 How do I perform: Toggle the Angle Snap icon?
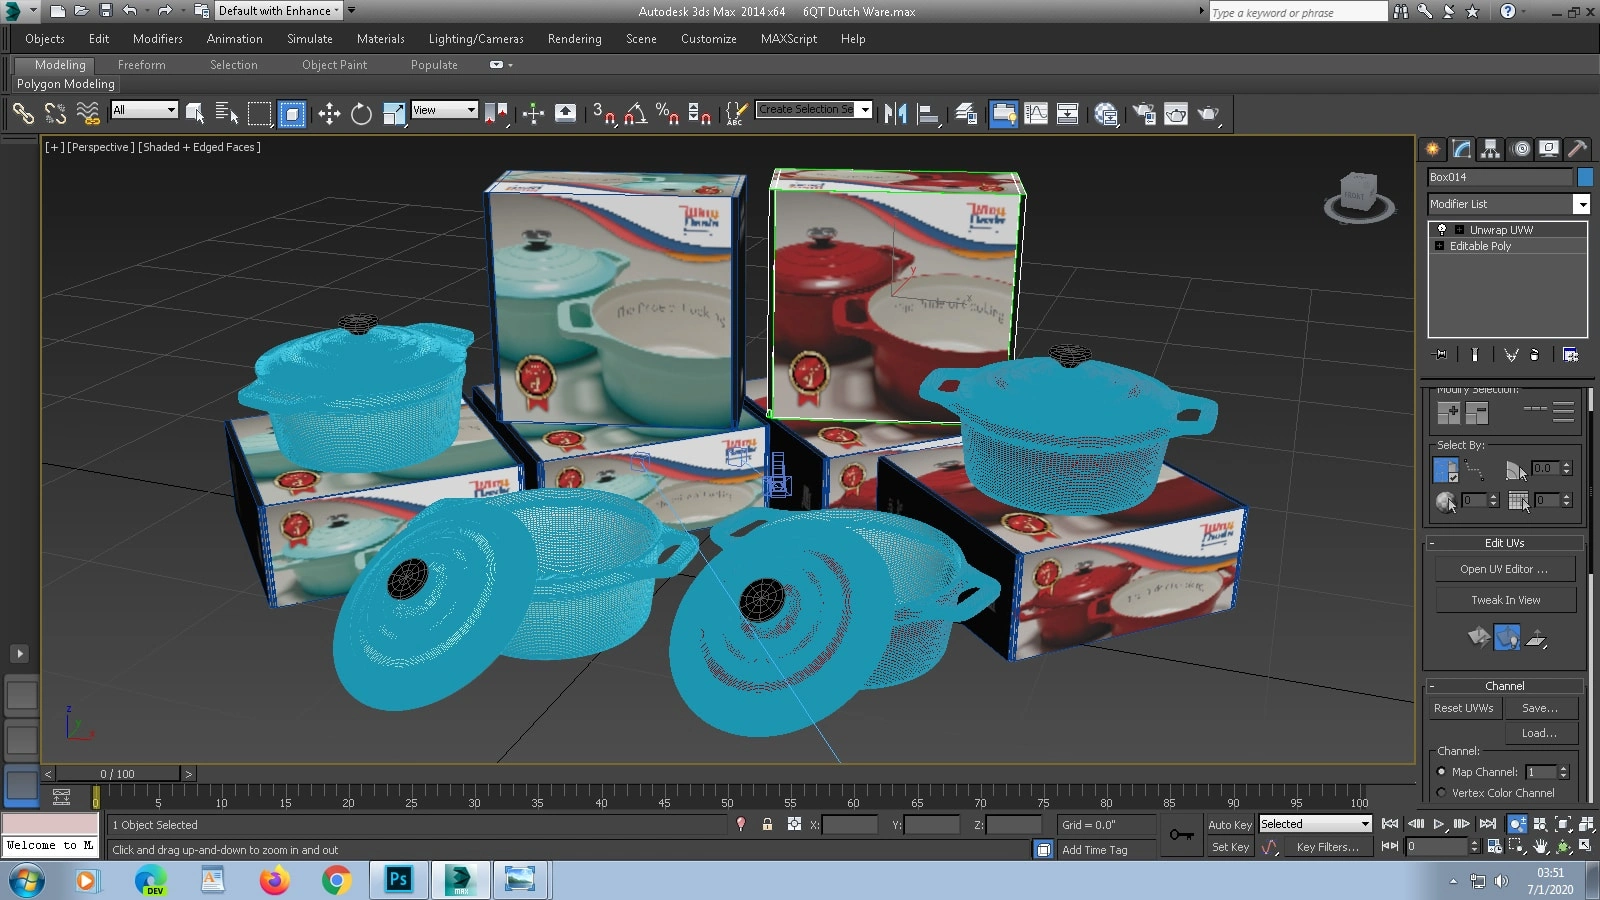tap(635, 114)
